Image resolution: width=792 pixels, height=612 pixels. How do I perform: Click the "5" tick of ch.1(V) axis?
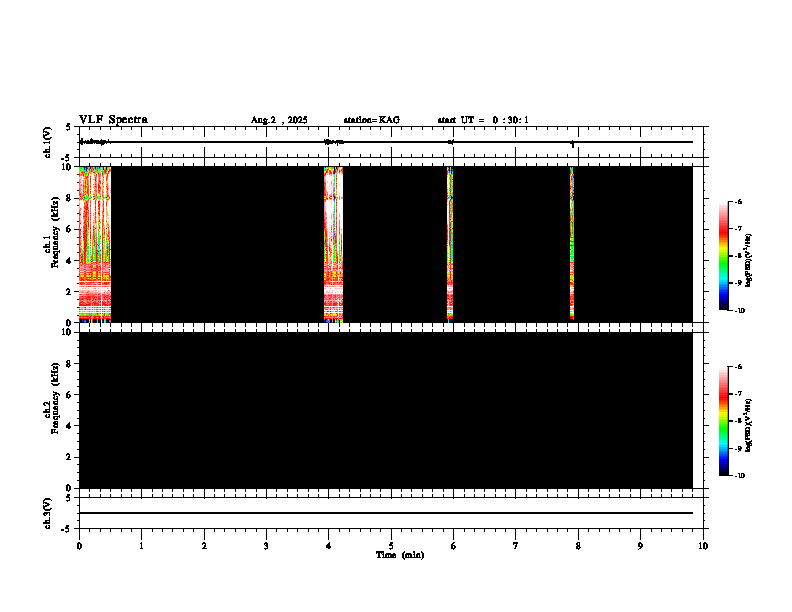pyautogui.click(x=70, y=127)
